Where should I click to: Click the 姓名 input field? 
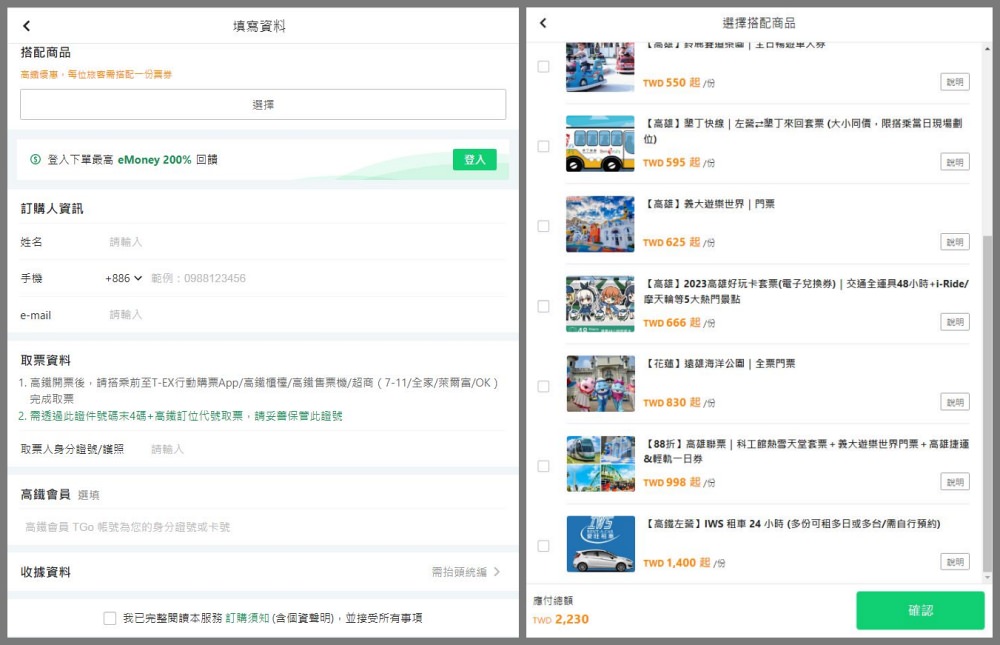point(300,242)
